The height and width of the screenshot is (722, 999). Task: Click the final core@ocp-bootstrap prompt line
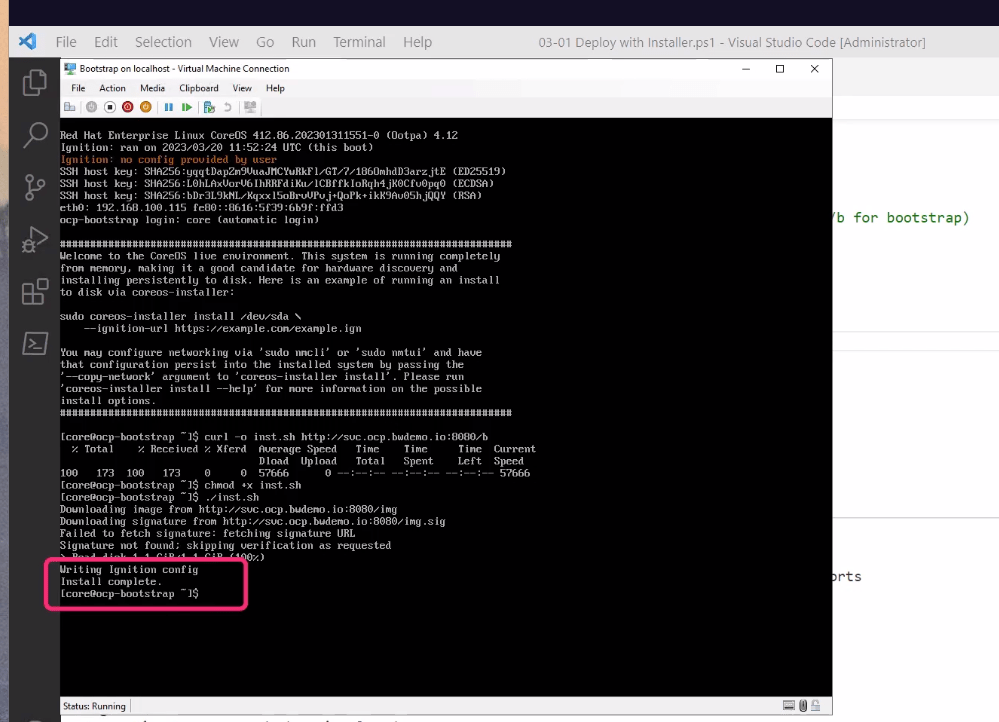tap(129, 593)
